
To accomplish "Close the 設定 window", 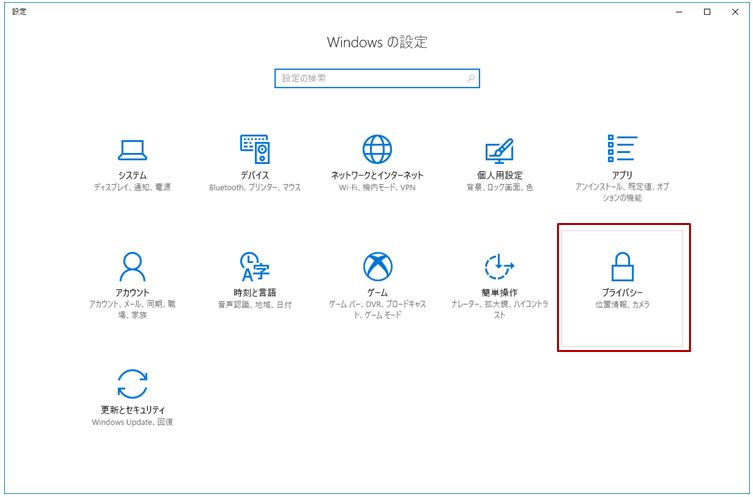I will click(735, 12).
